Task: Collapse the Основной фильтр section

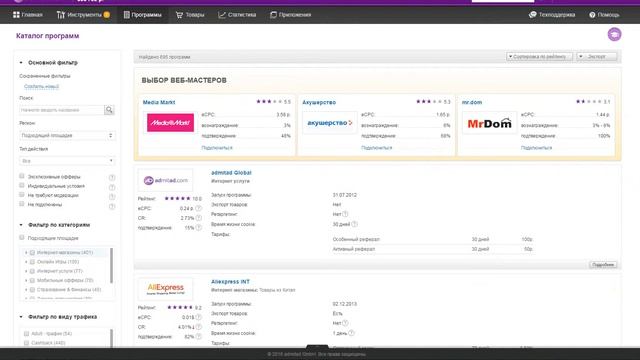Action: click(x=21, y=62)
